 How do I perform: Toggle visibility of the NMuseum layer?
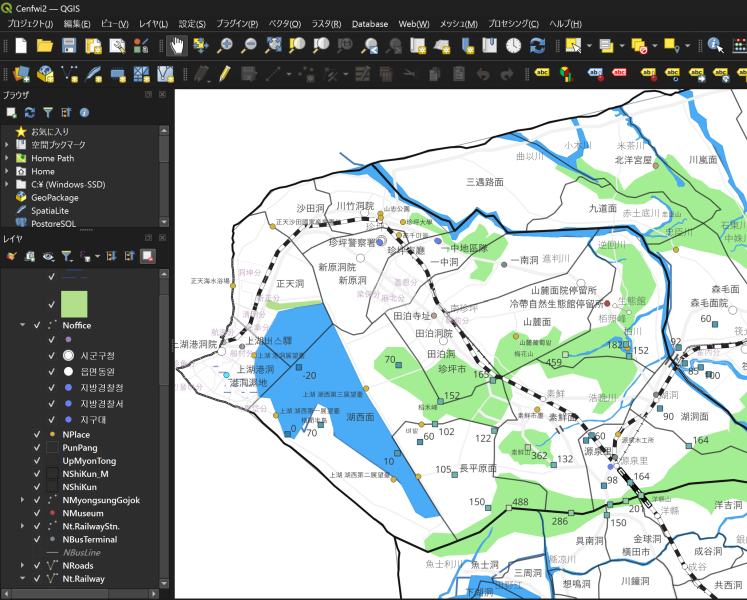click(37, 513)
